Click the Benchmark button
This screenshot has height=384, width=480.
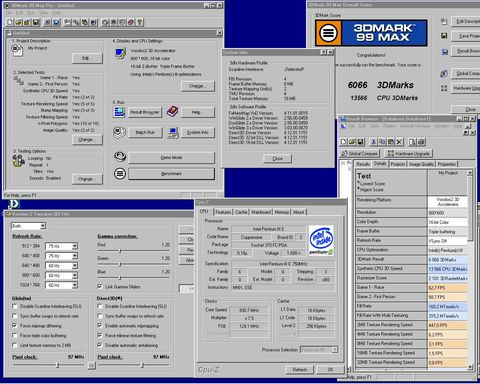[171, 174]
